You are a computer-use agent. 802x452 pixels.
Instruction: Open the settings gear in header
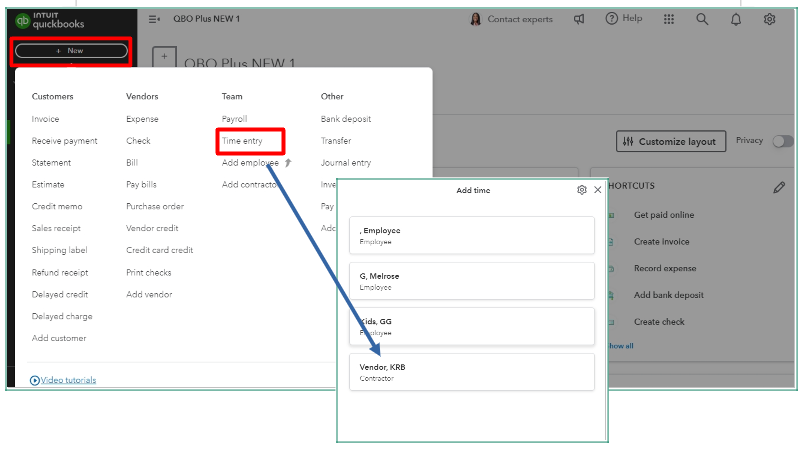769,19
